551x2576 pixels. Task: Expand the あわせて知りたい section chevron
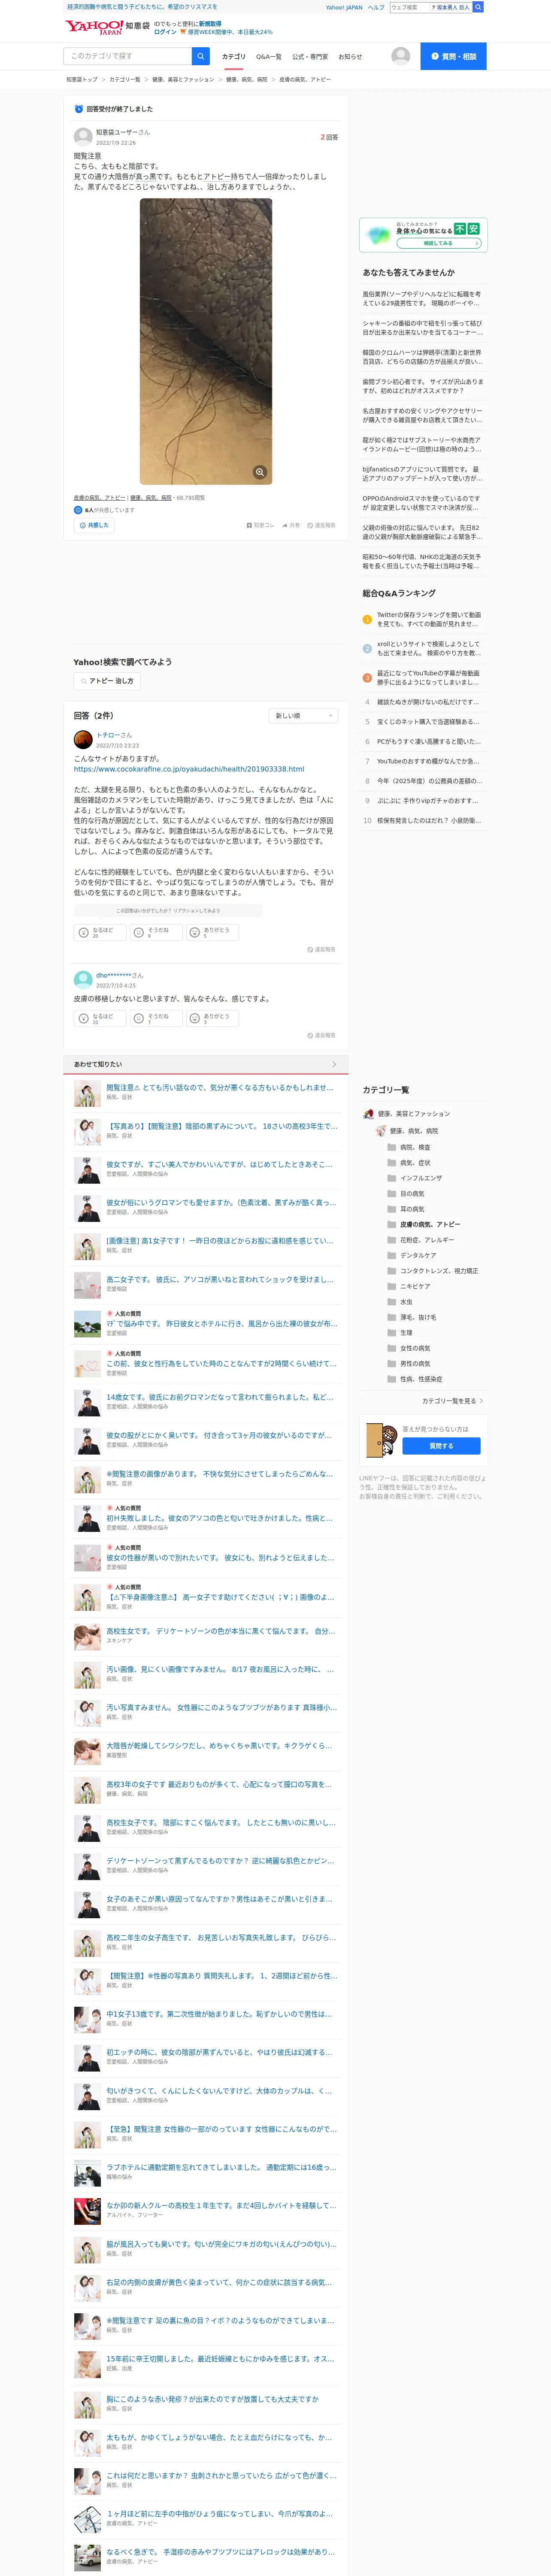334,1064
